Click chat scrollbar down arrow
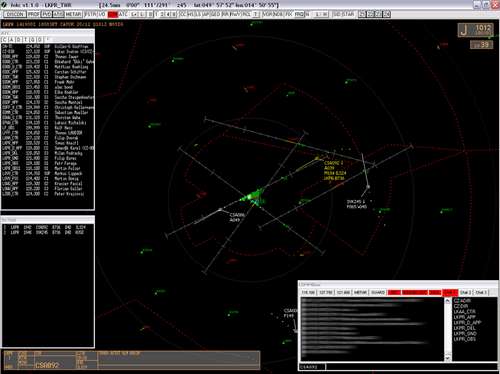500x374 pixels. [448, 358]
